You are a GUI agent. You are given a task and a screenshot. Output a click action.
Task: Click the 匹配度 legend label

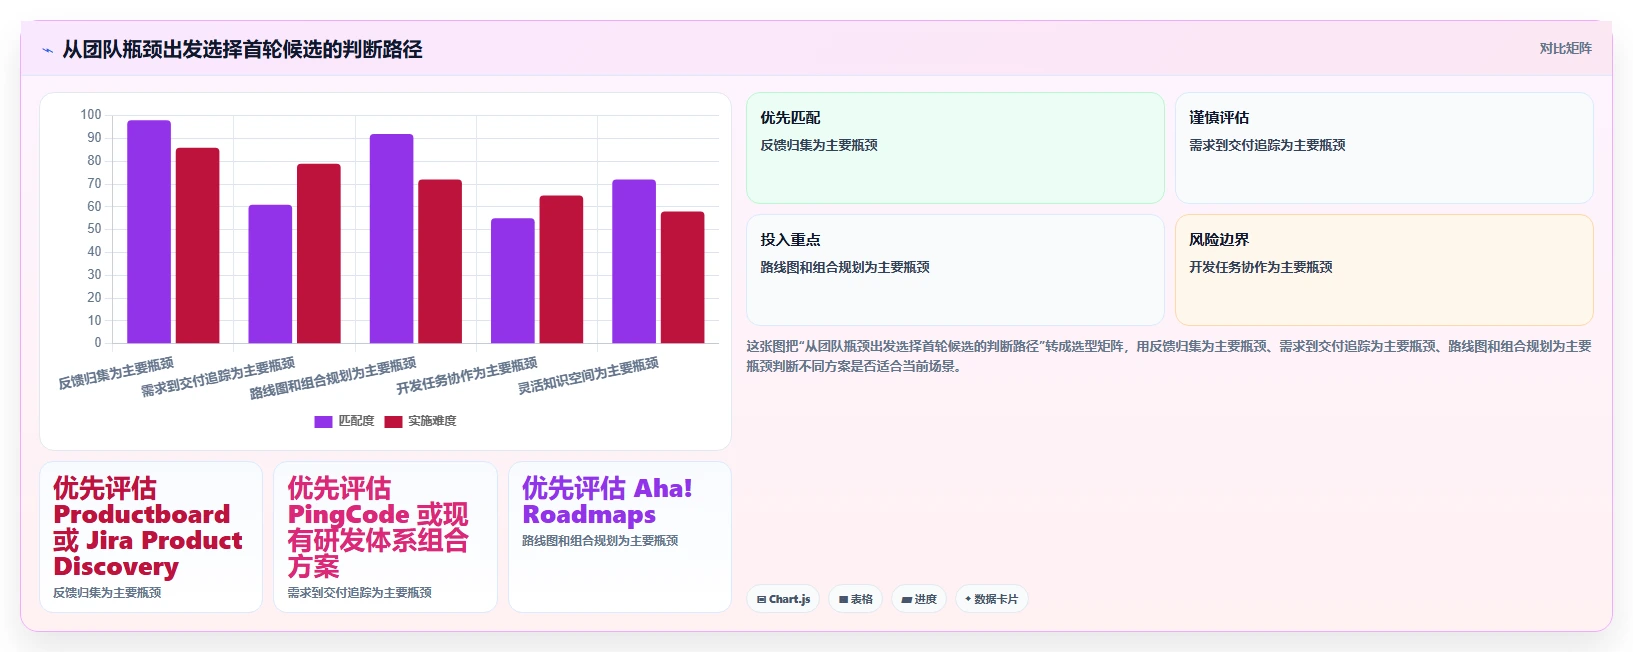point(356,421)
